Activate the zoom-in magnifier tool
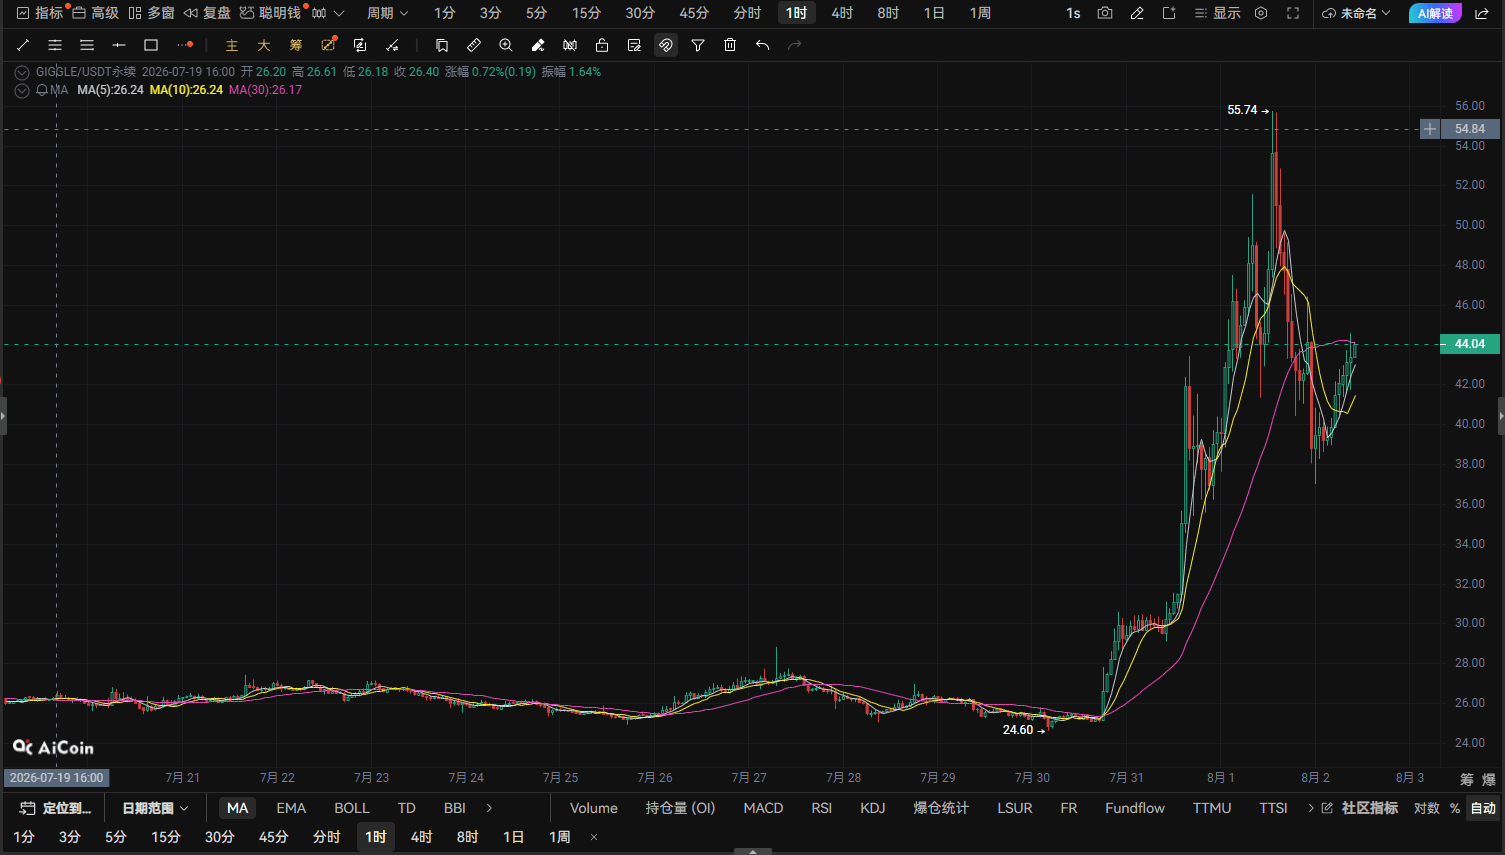Image resolution: width=1505 pixels, height=855 pixels. point(506,45)
